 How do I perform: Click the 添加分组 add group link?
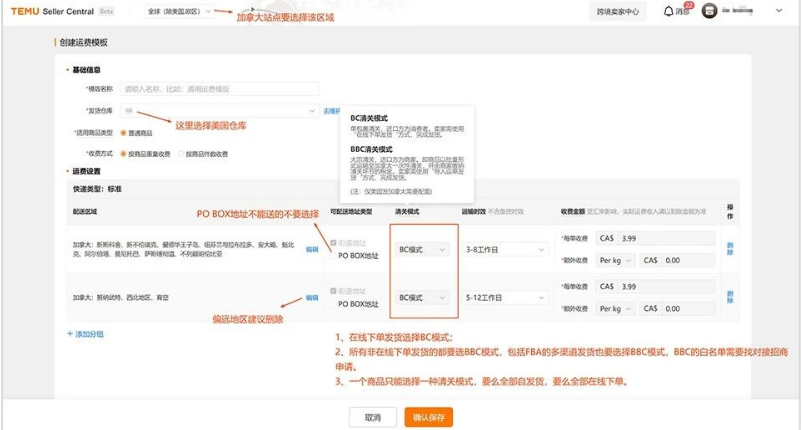click(x=85, y=334)
